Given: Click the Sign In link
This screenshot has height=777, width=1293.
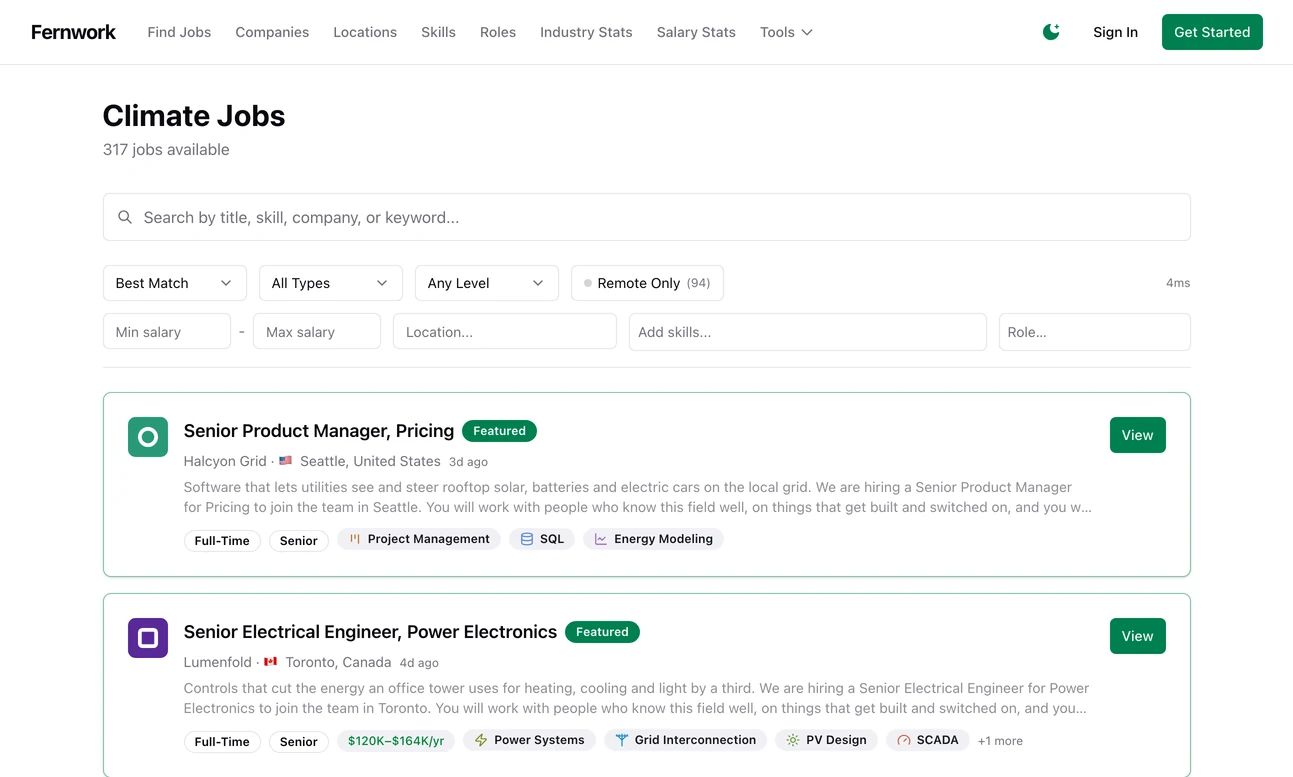Looking at the screenshot, I should pyautogui.click(x=1115, y=32).
